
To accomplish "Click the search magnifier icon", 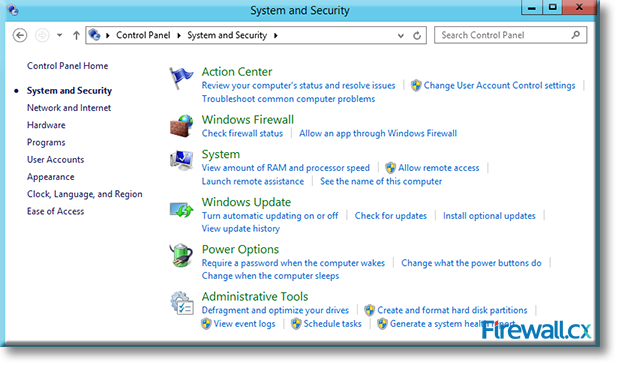I will tap(576, 35).
